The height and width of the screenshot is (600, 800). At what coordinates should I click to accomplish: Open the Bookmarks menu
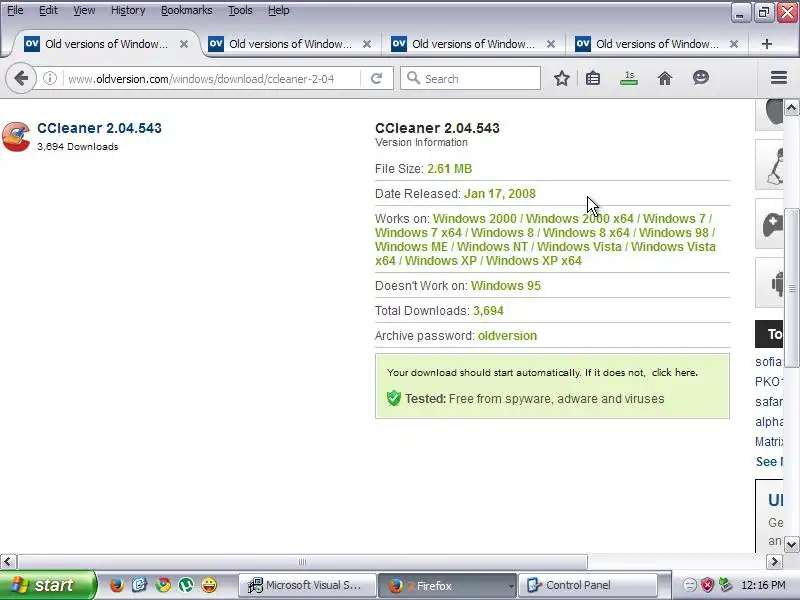pos(187,10)
